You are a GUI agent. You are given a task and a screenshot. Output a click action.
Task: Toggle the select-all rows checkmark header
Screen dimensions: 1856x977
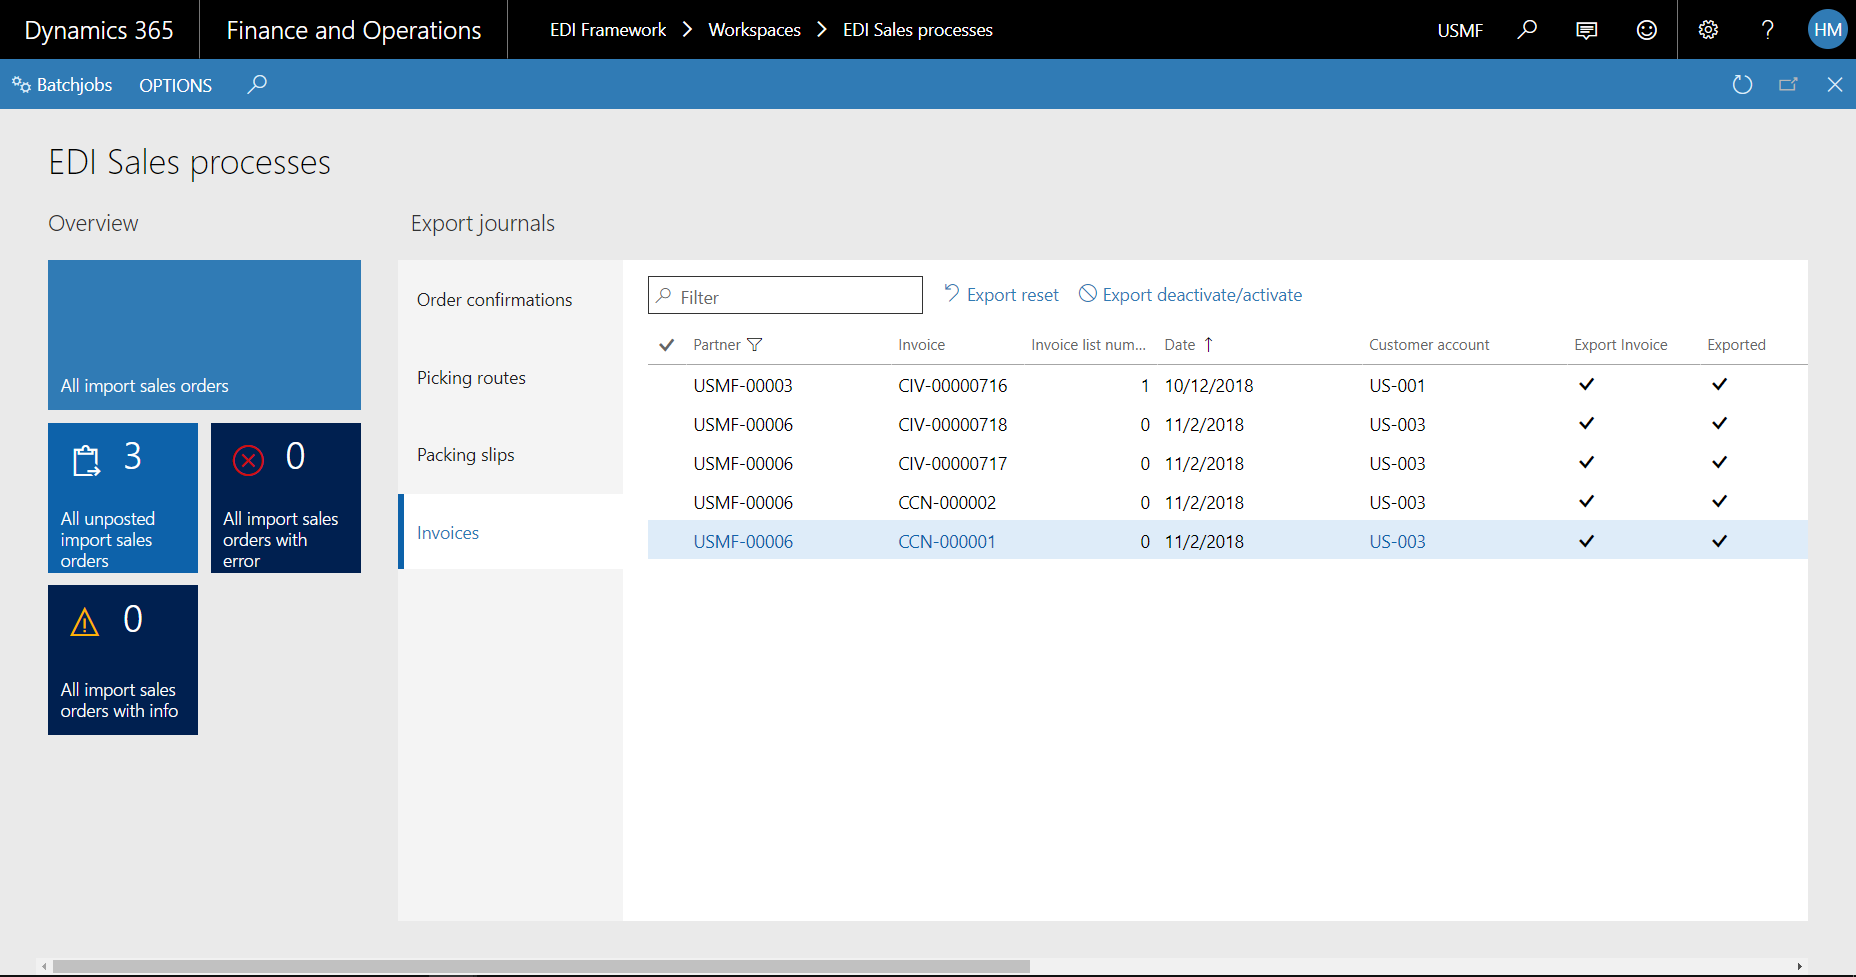tap(667, 345)
